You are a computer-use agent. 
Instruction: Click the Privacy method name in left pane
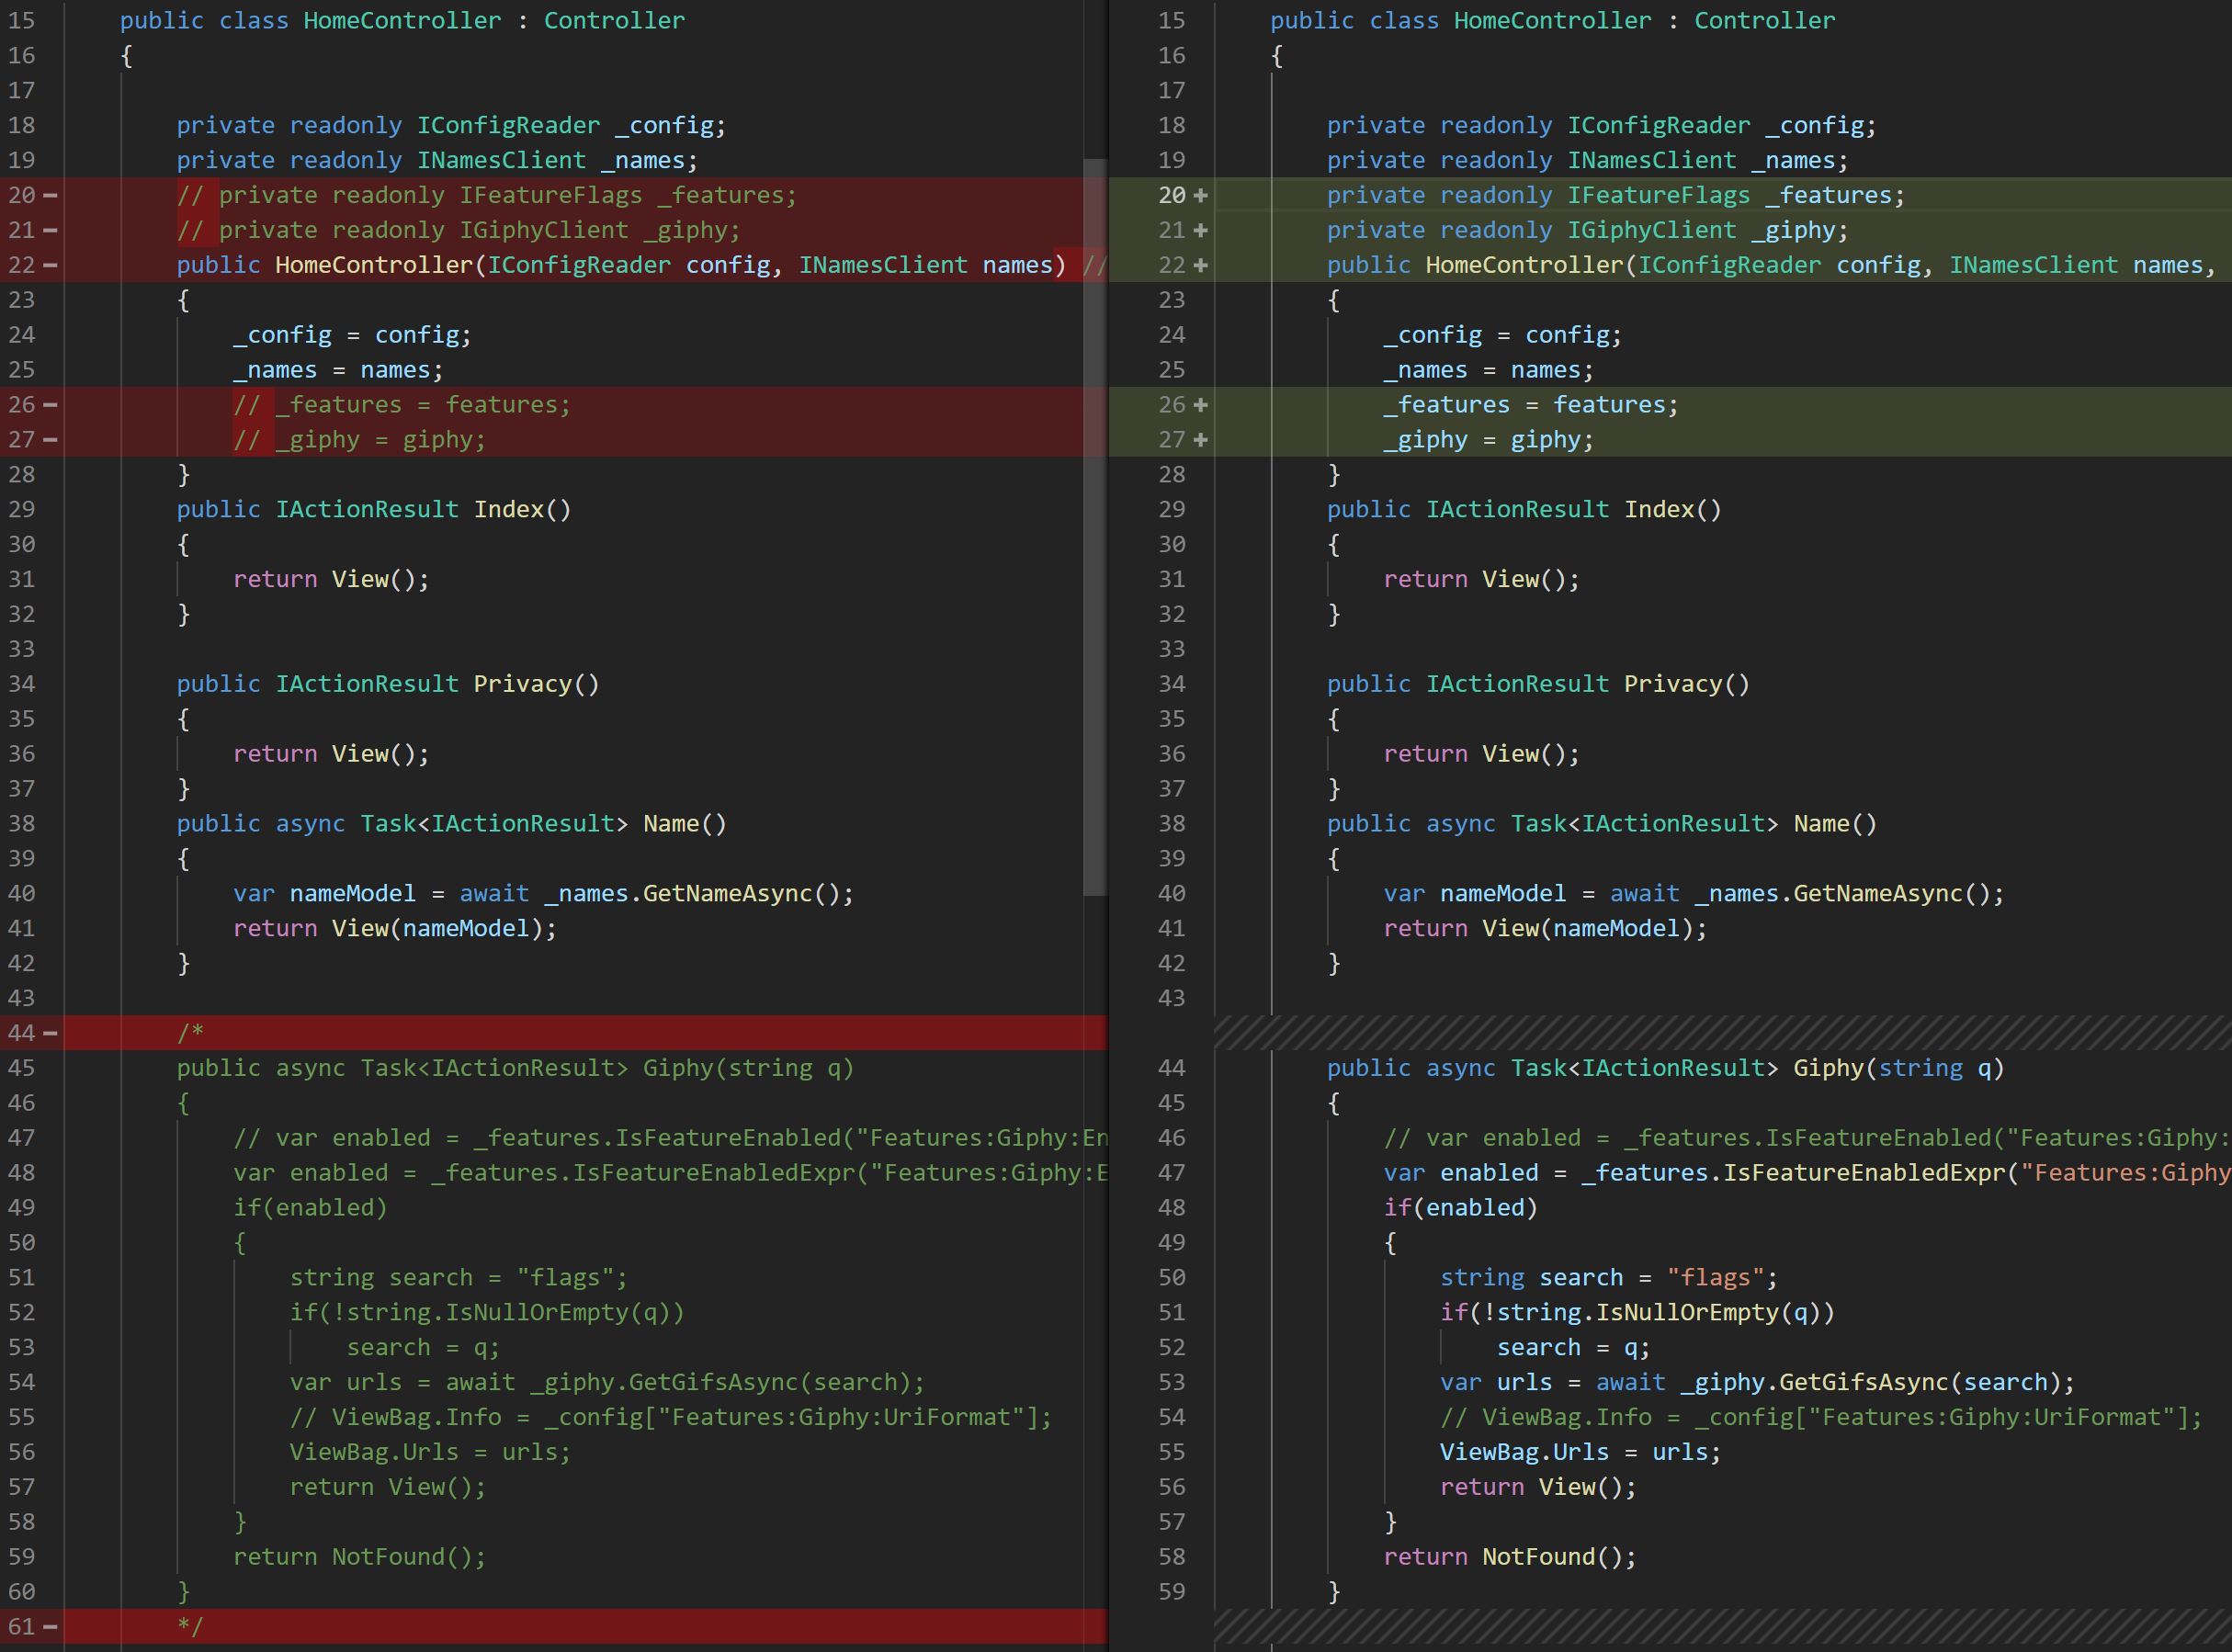523,684
